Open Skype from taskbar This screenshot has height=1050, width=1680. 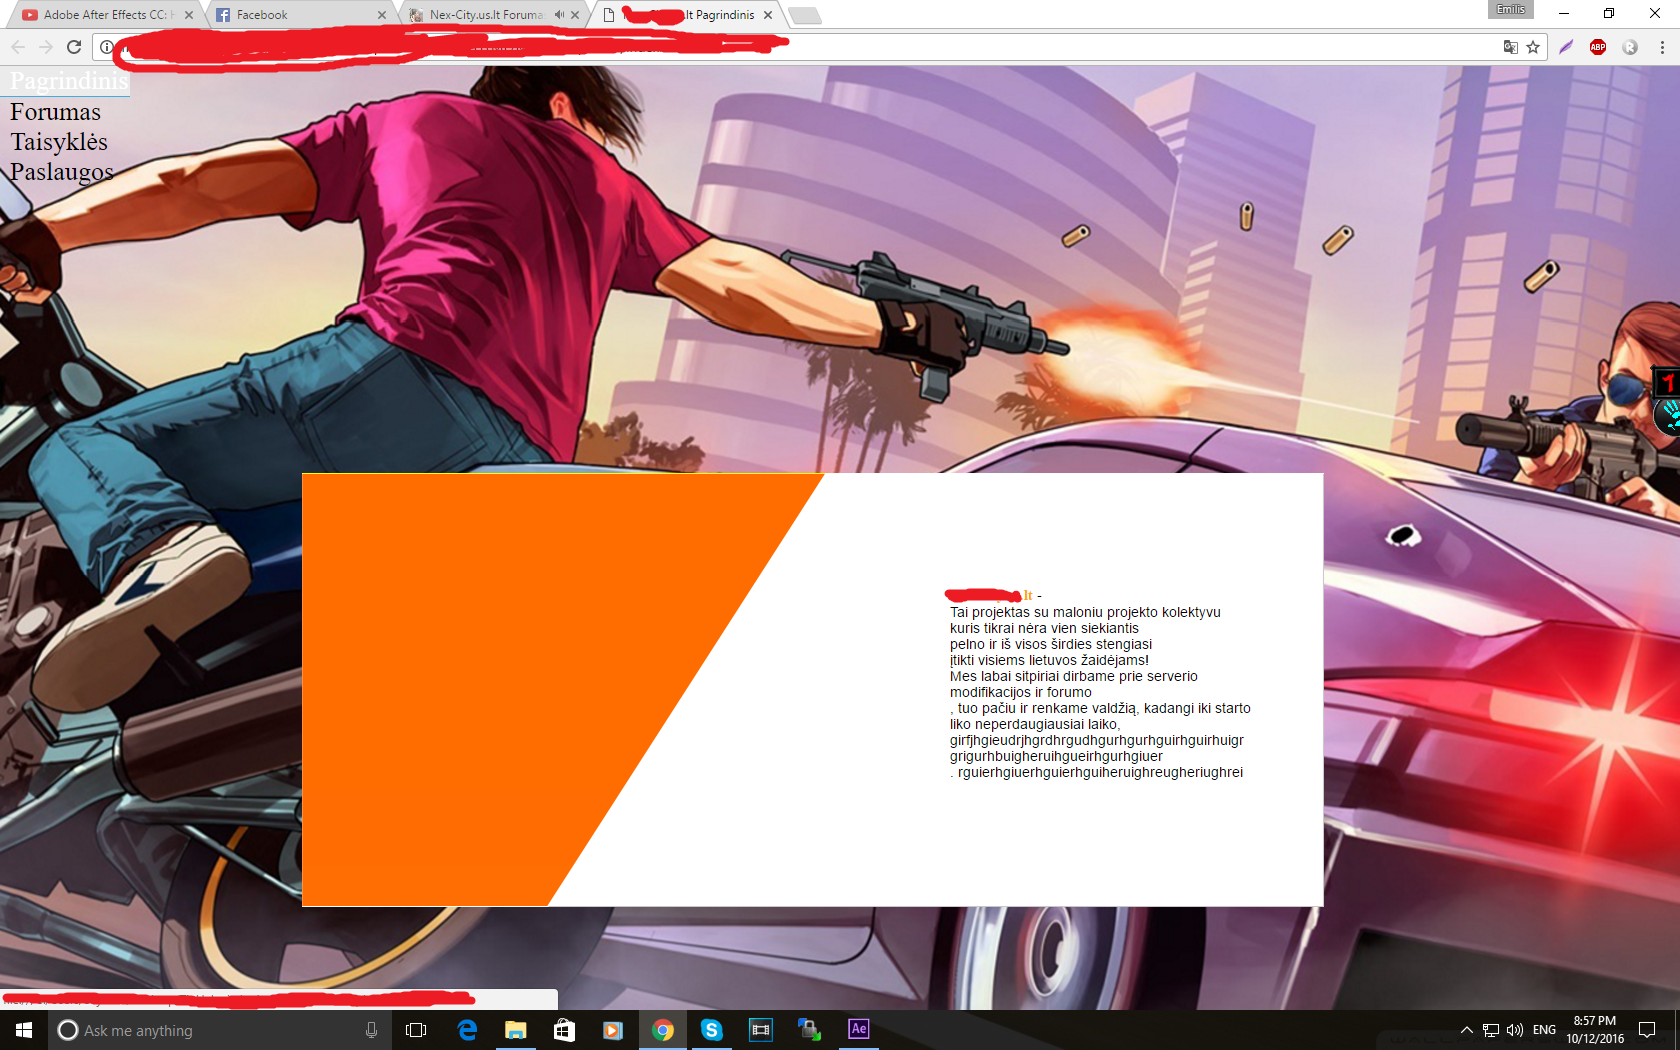(x=711, y=1030)
